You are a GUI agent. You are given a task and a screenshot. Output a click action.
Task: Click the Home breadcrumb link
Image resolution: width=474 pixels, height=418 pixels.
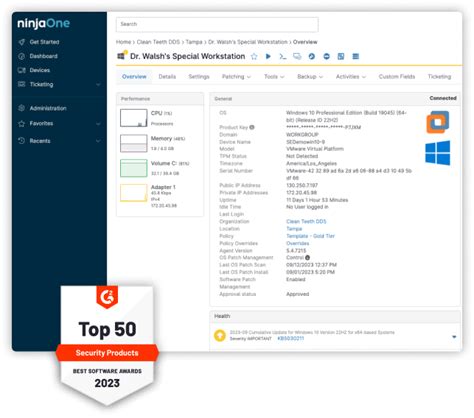[123, 42]
